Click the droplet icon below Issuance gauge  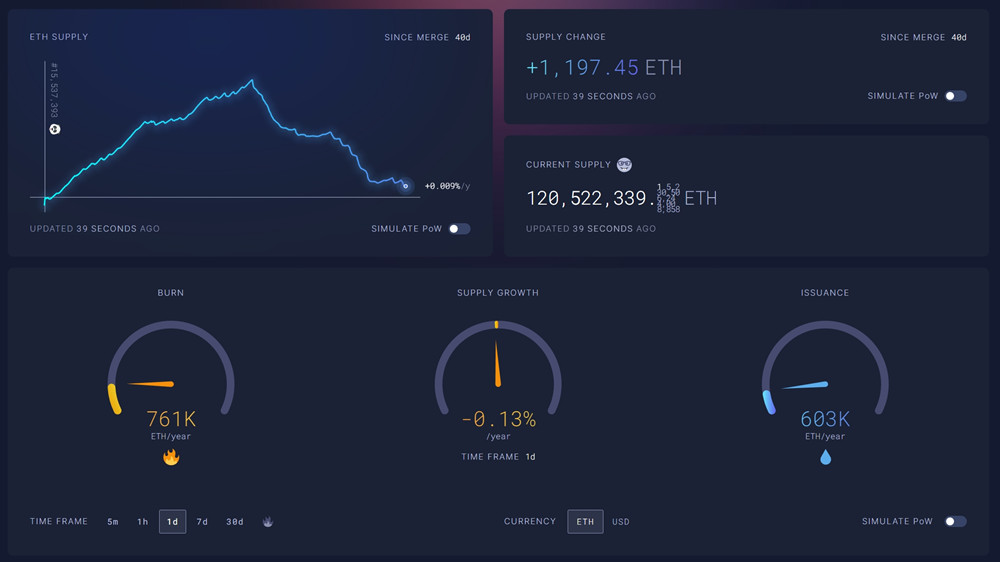pos(825,457)
